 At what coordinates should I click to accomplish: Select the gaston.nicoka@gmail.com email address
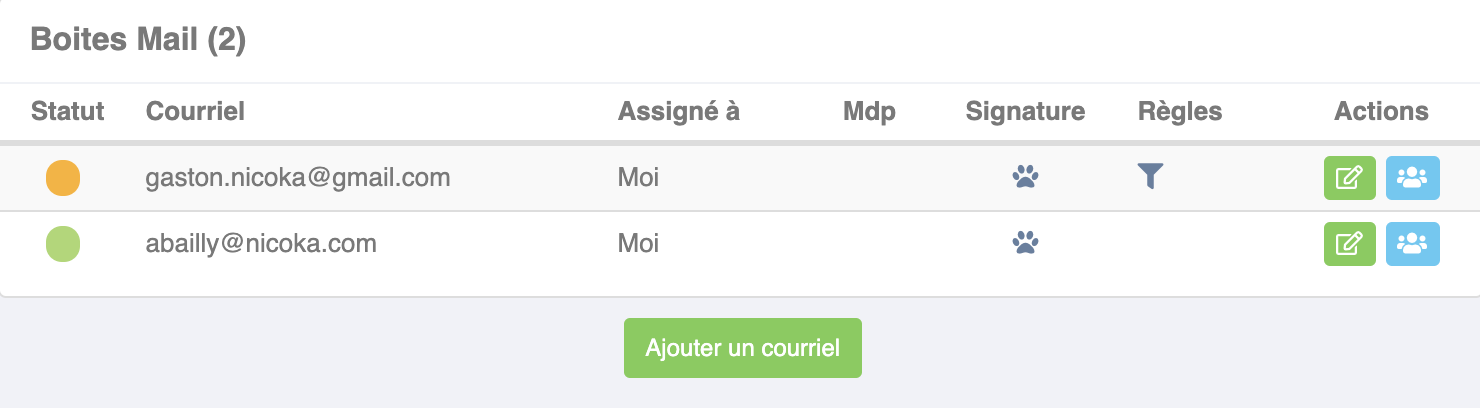(298, 178)
